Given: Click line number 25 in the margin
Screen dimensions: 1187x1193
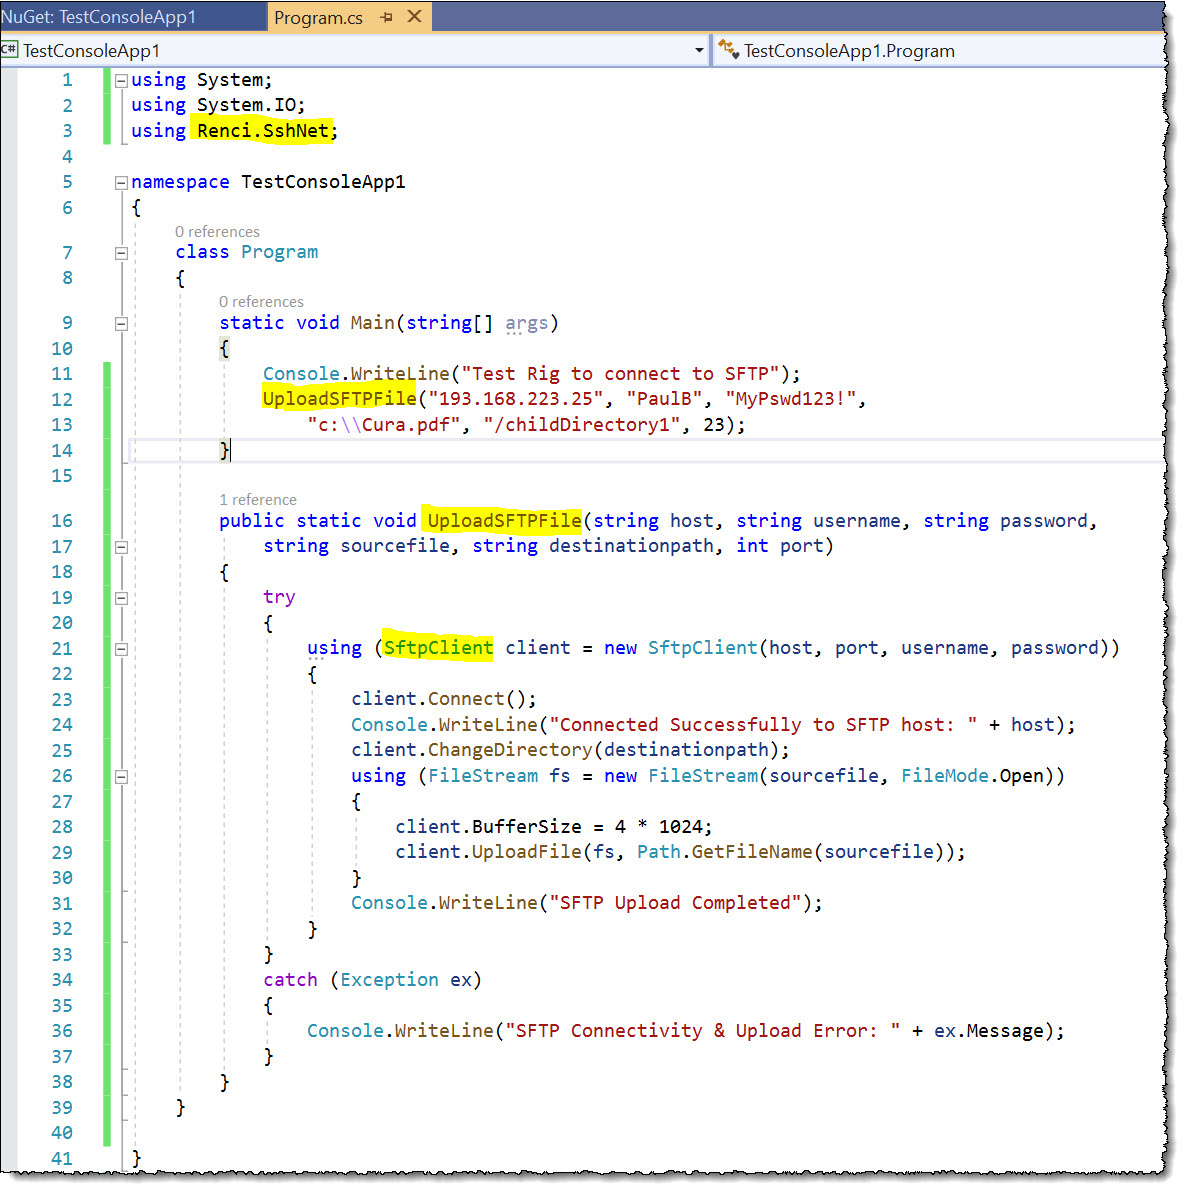Looking at the screenshot, I should coord(62,750).
